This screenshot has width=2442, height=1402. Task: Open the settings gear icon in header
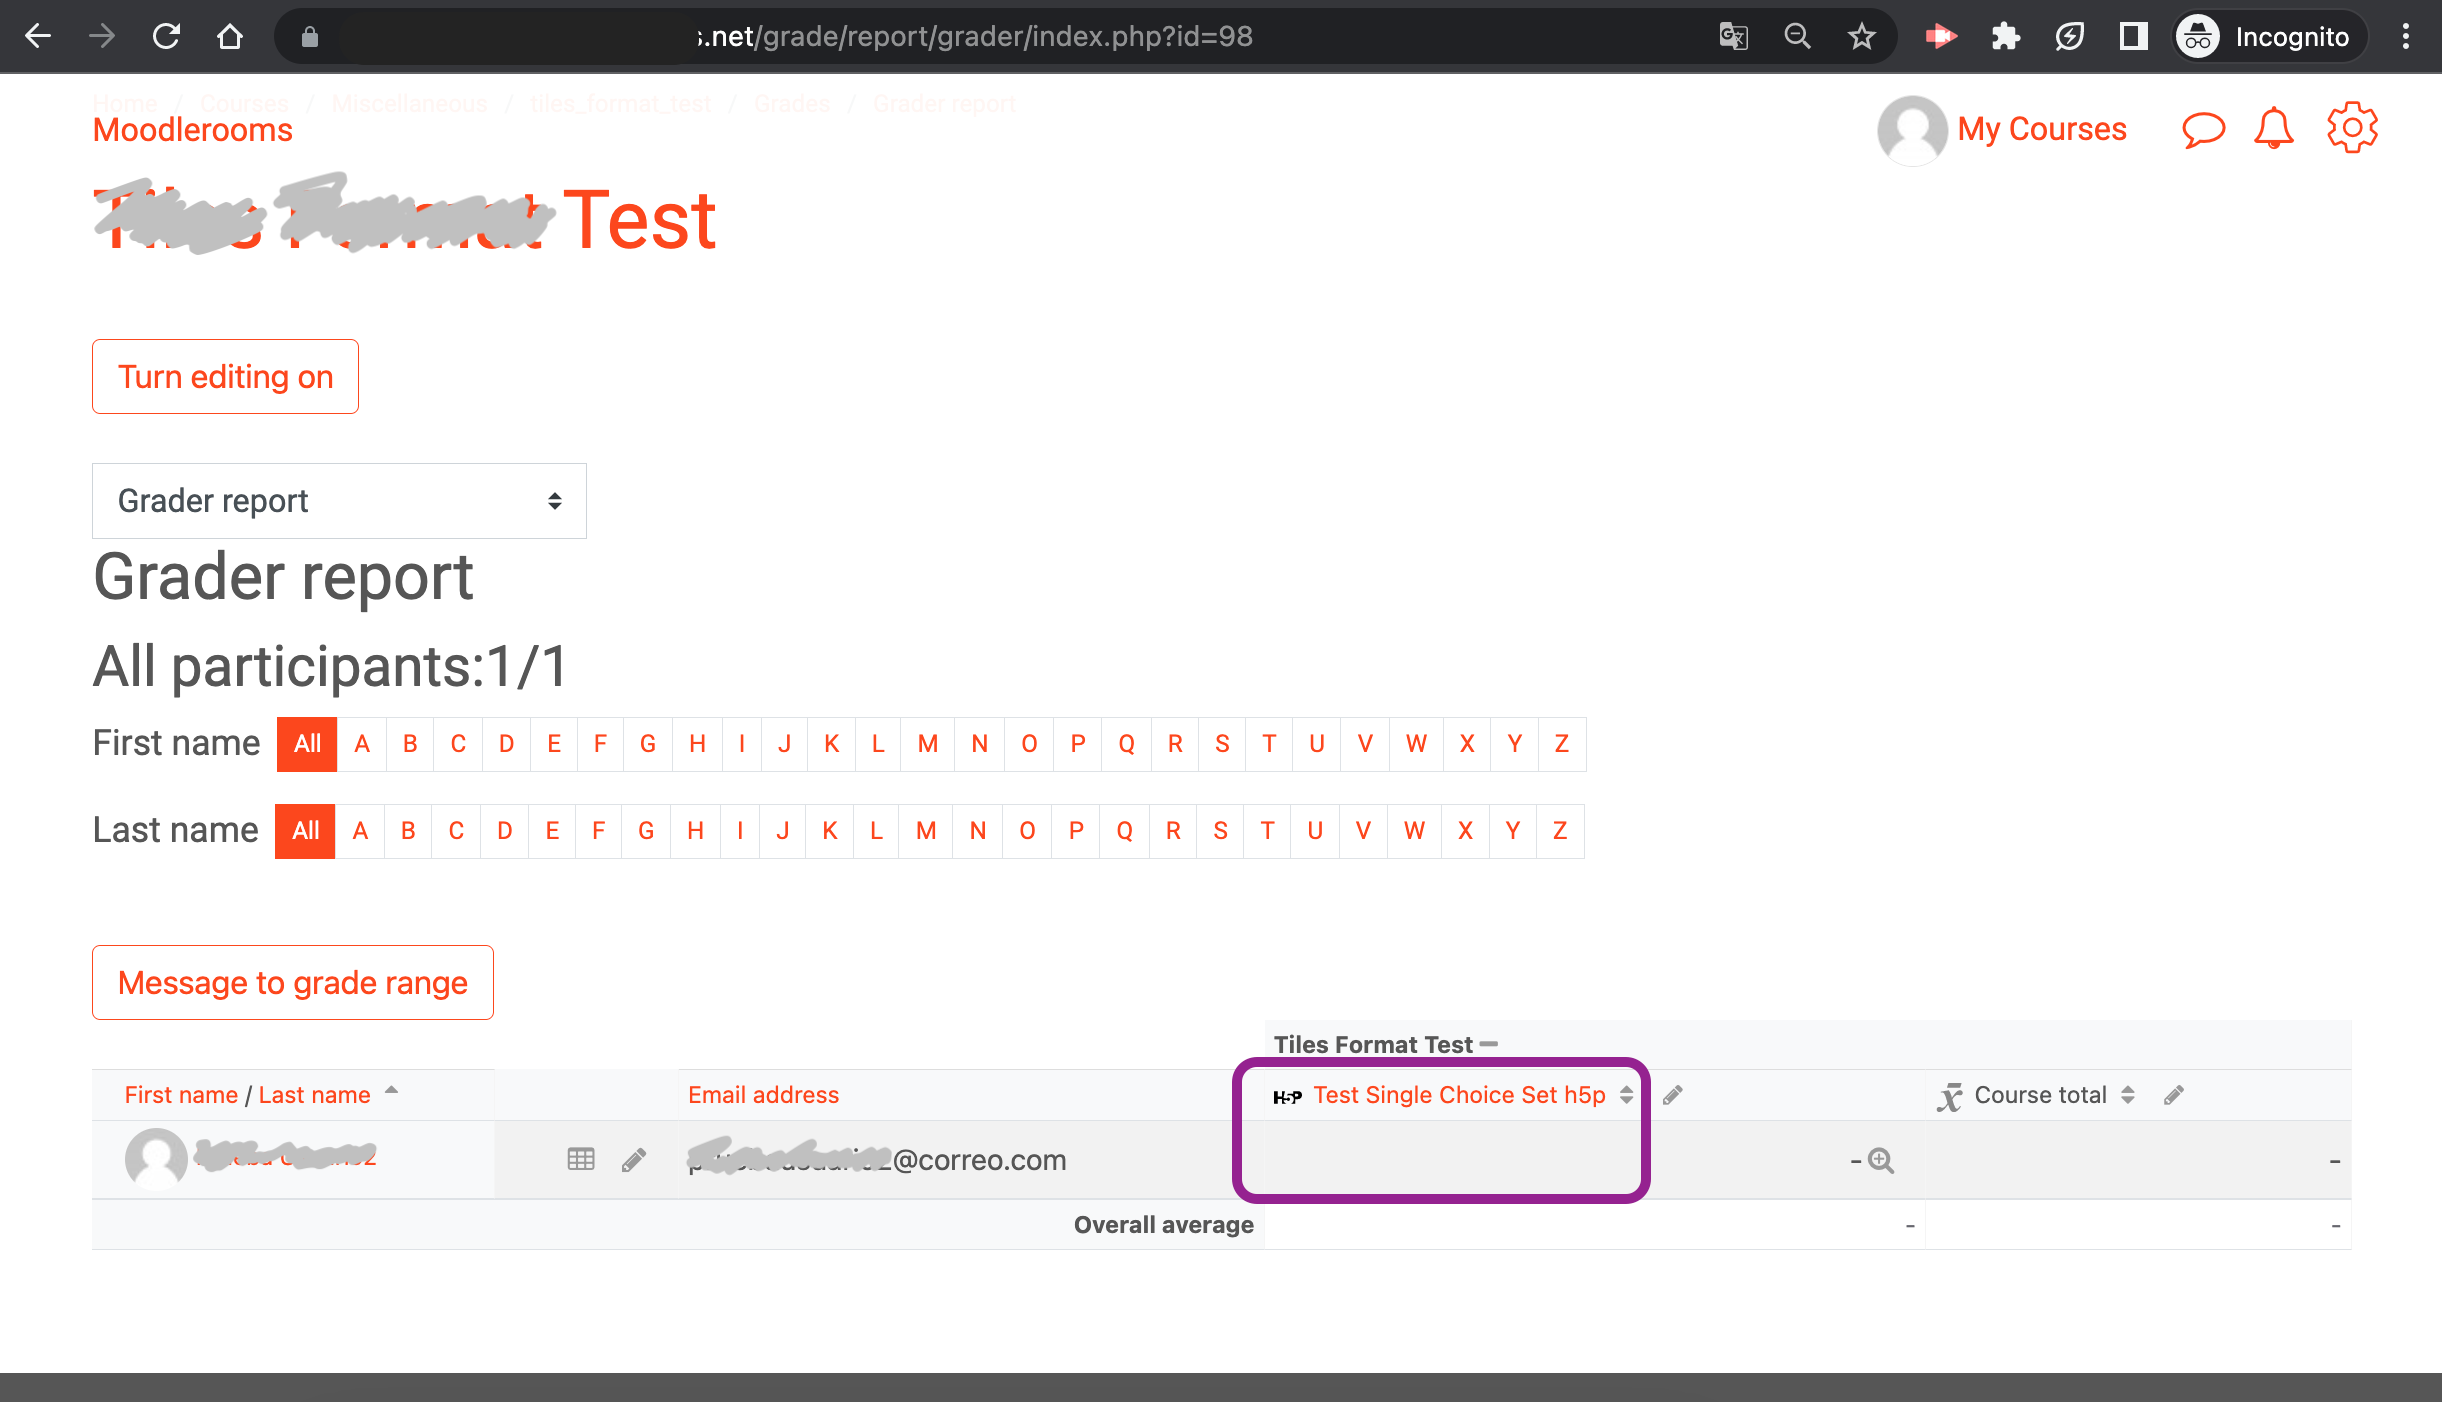tap(2352, 127)
